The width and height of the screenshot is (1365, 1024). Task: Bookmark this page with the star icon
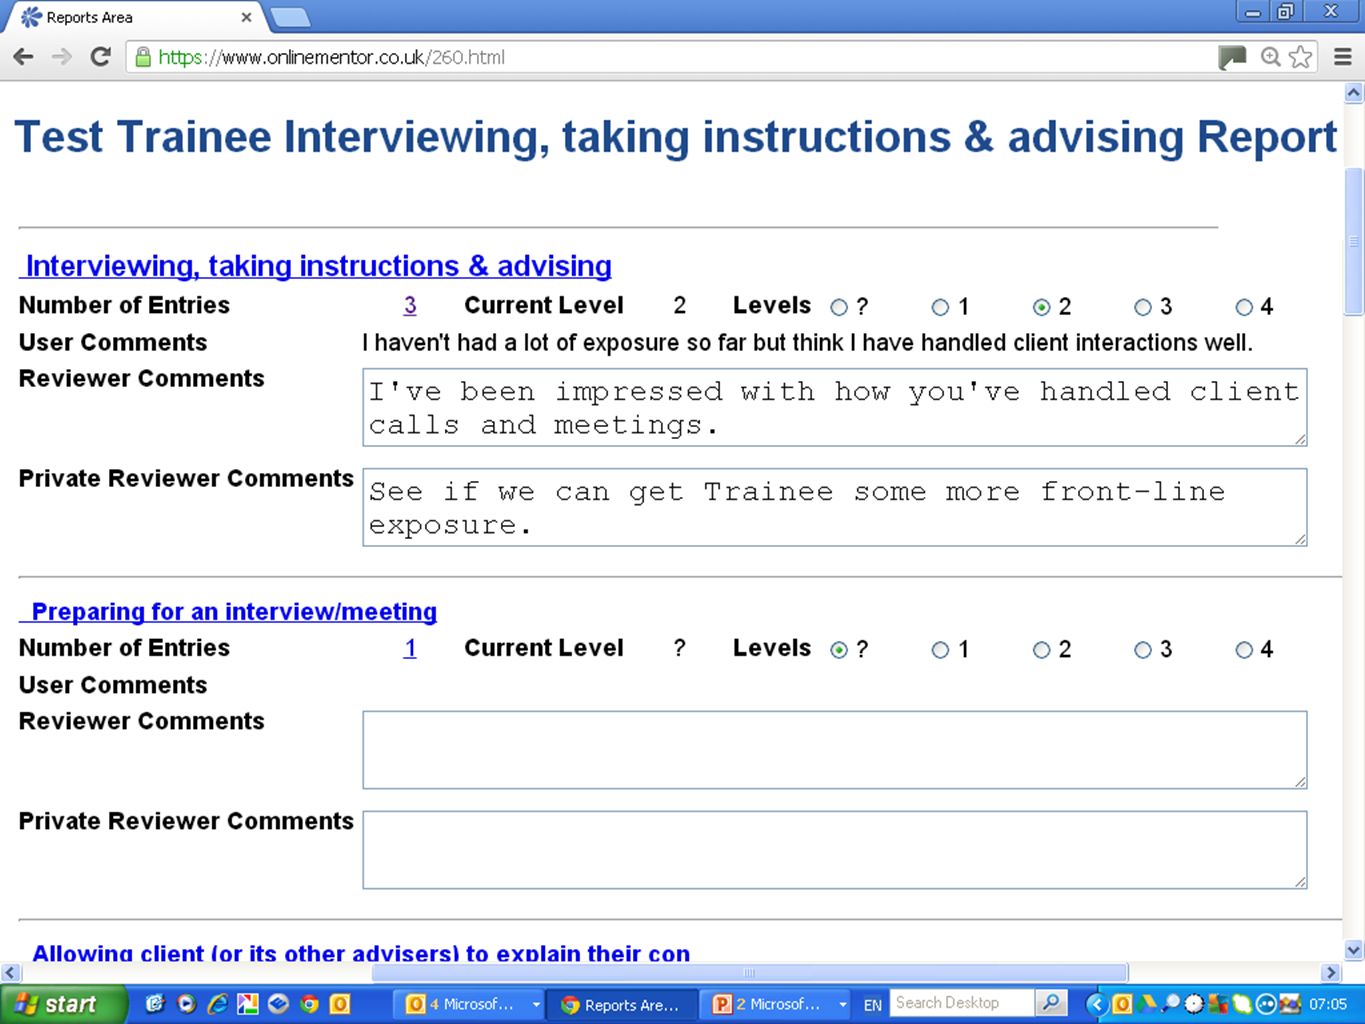1300,57
